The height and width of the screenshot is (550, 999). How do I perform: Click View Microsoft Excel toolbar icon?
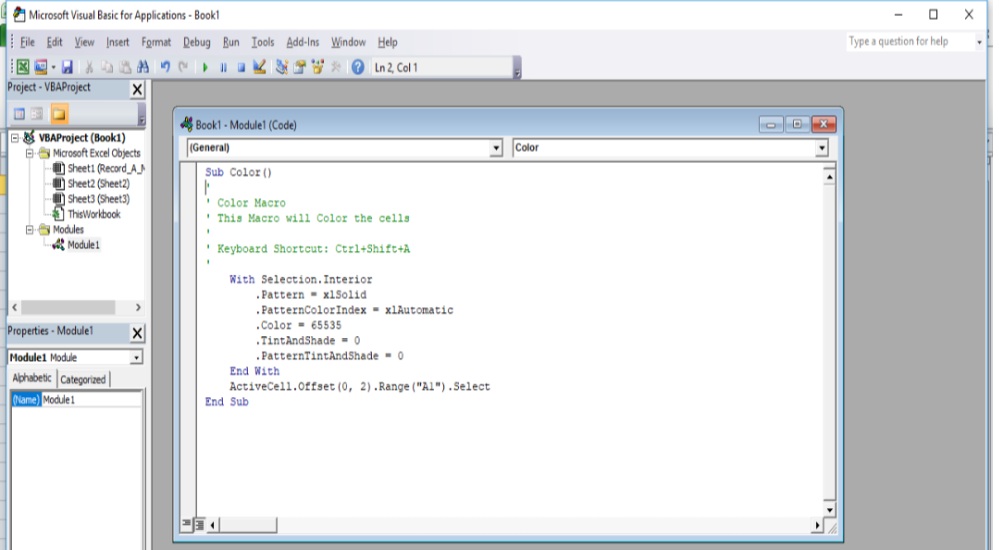[22, 67]
